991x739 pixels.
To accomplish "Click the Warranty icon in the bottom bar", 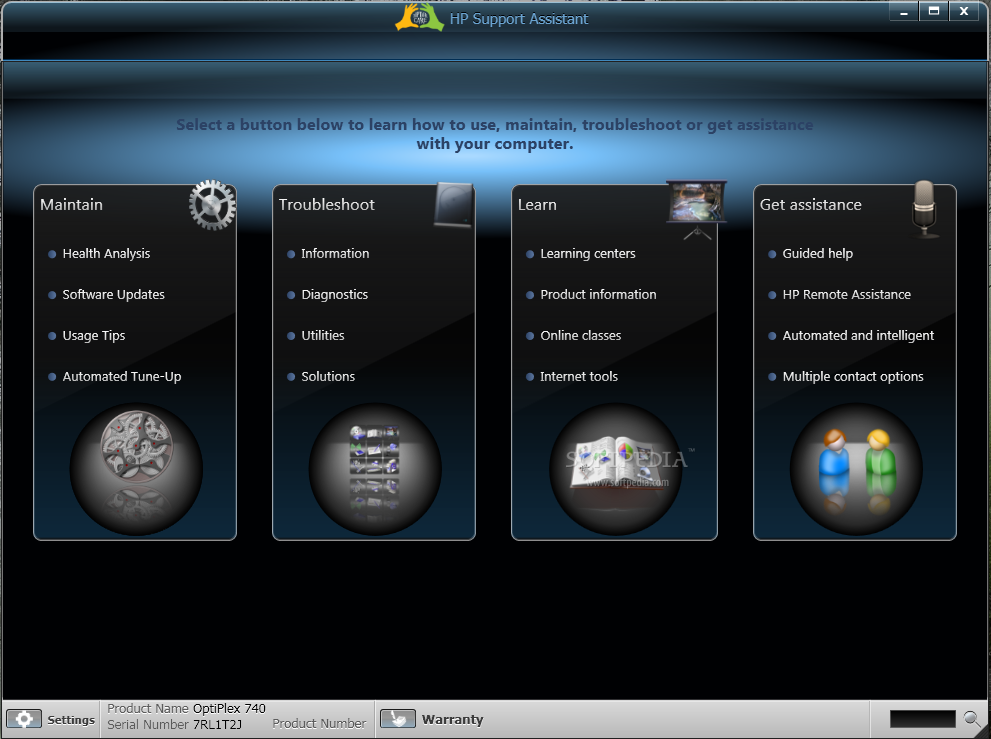I will point(398,719).
